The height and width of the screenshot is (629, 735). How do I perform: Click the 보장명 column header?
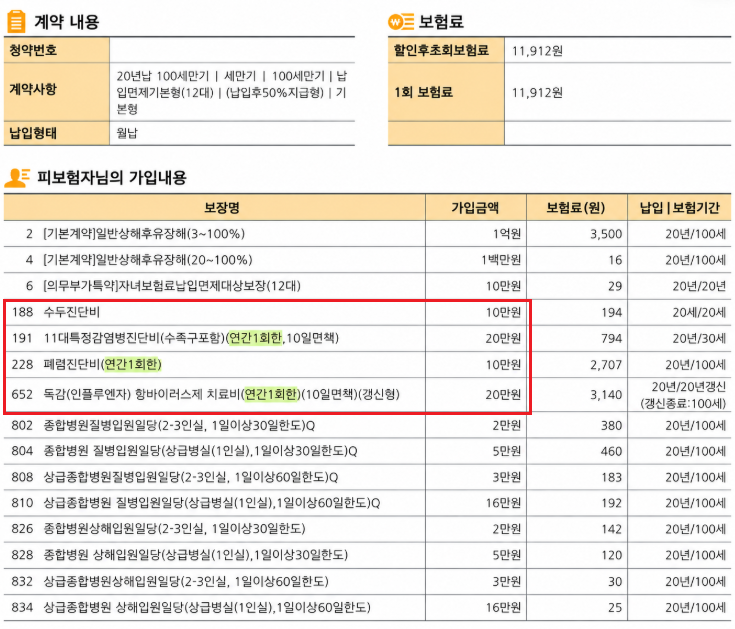[x=215, y=208]
